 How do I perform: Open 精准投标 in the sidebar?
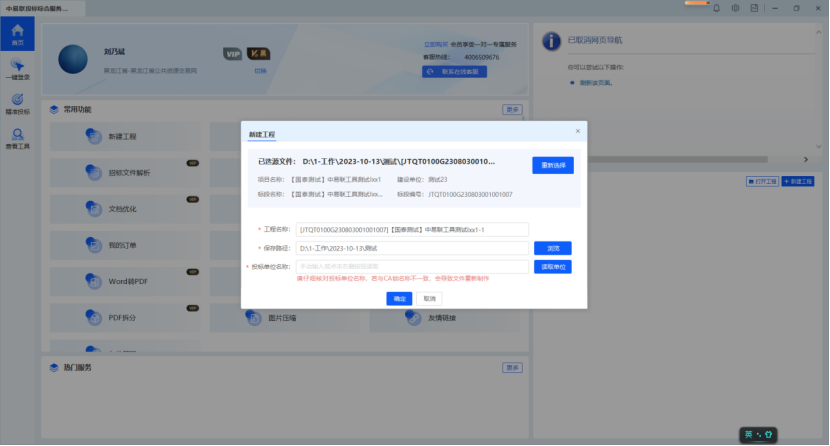coord(17,103)
